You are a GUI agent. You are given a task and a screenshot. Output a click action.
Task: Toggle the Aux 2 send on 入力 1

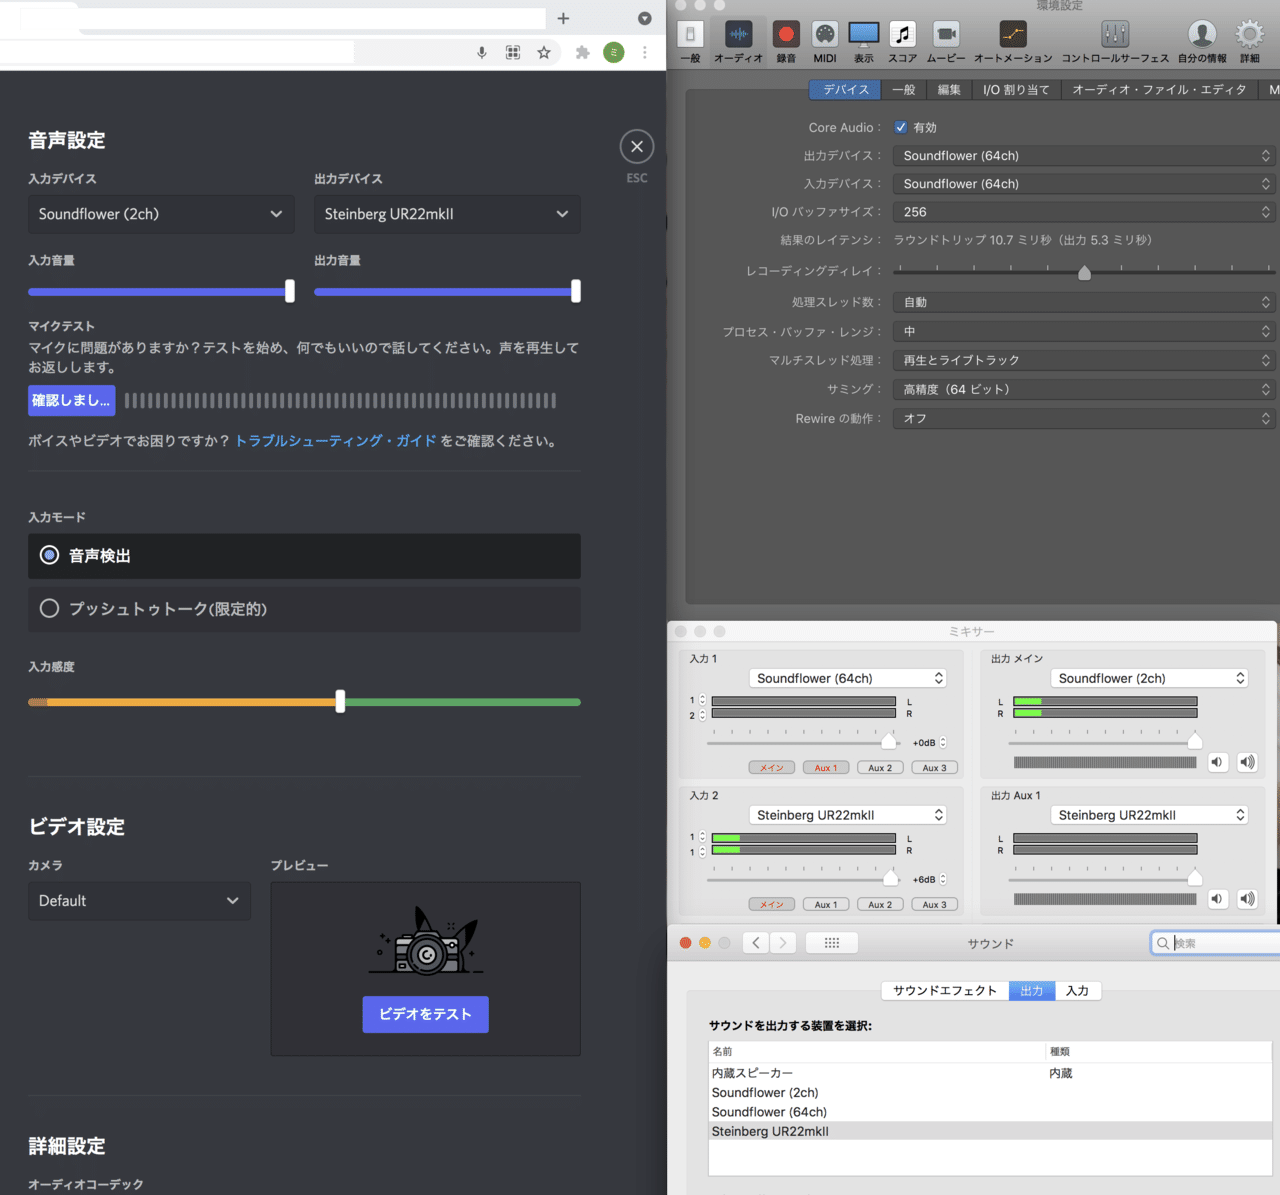coord(880,768)
